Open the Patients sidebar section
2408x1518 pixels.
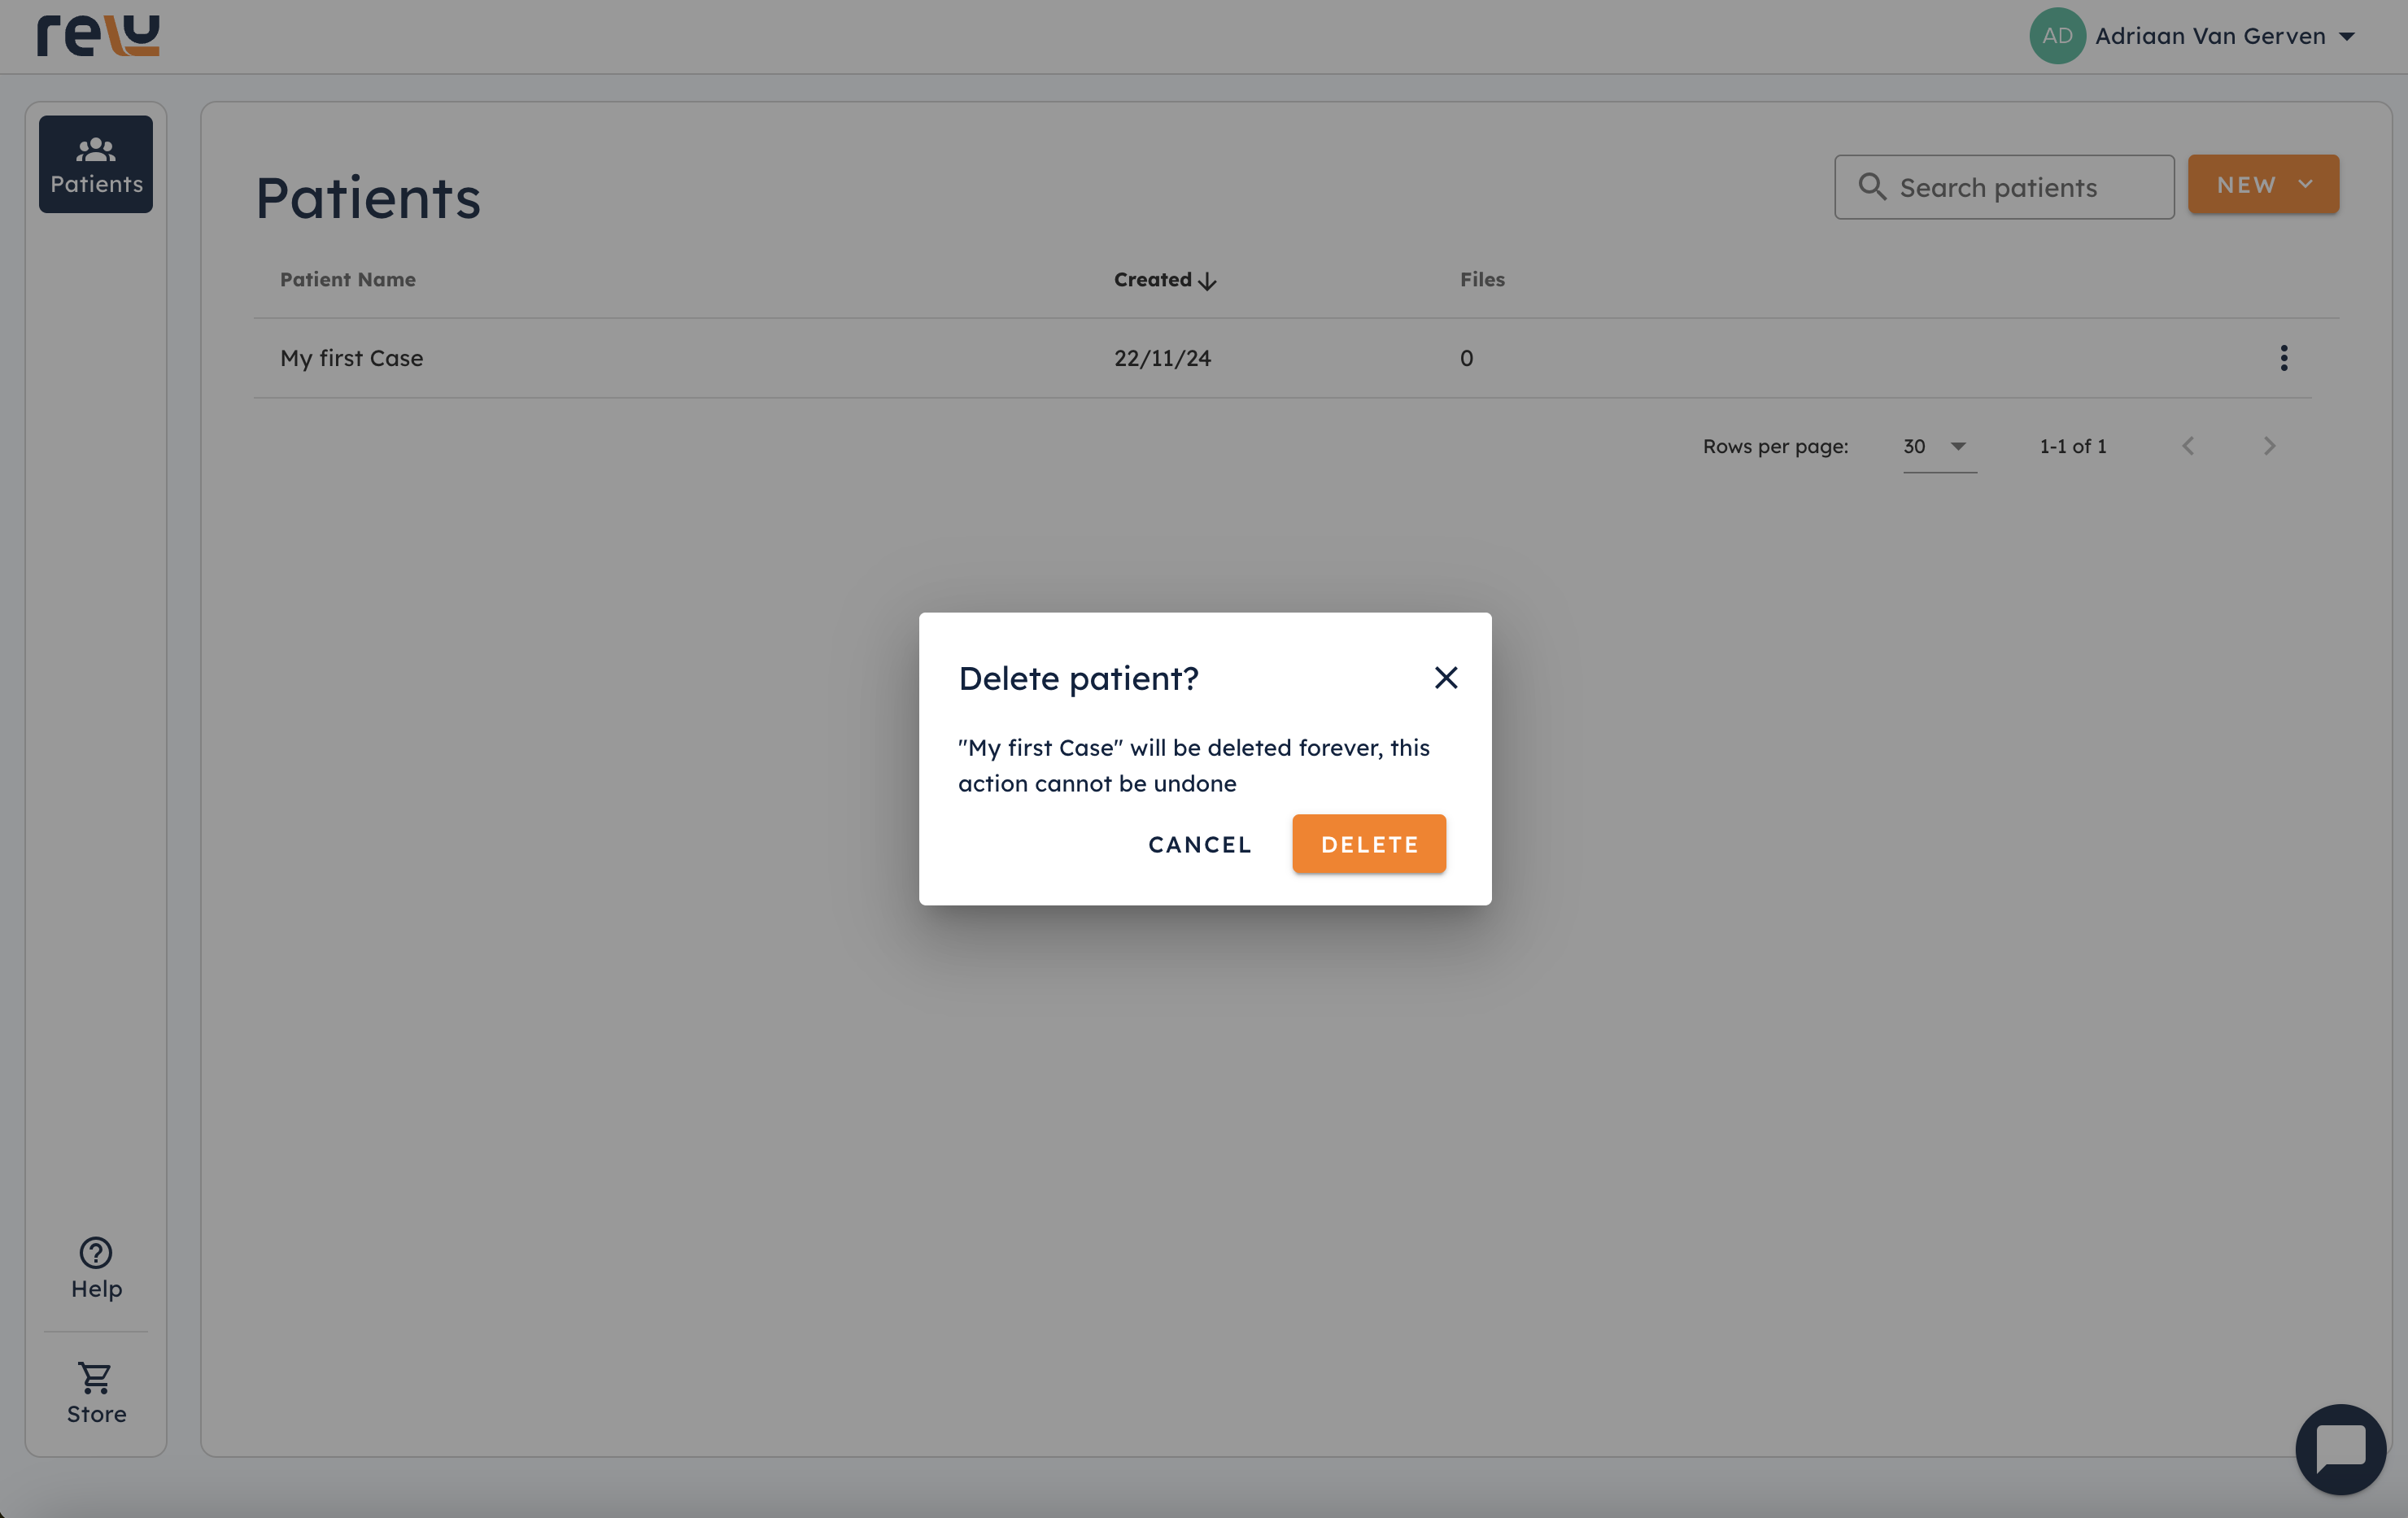pyautogui.click(x=96, y=164)
